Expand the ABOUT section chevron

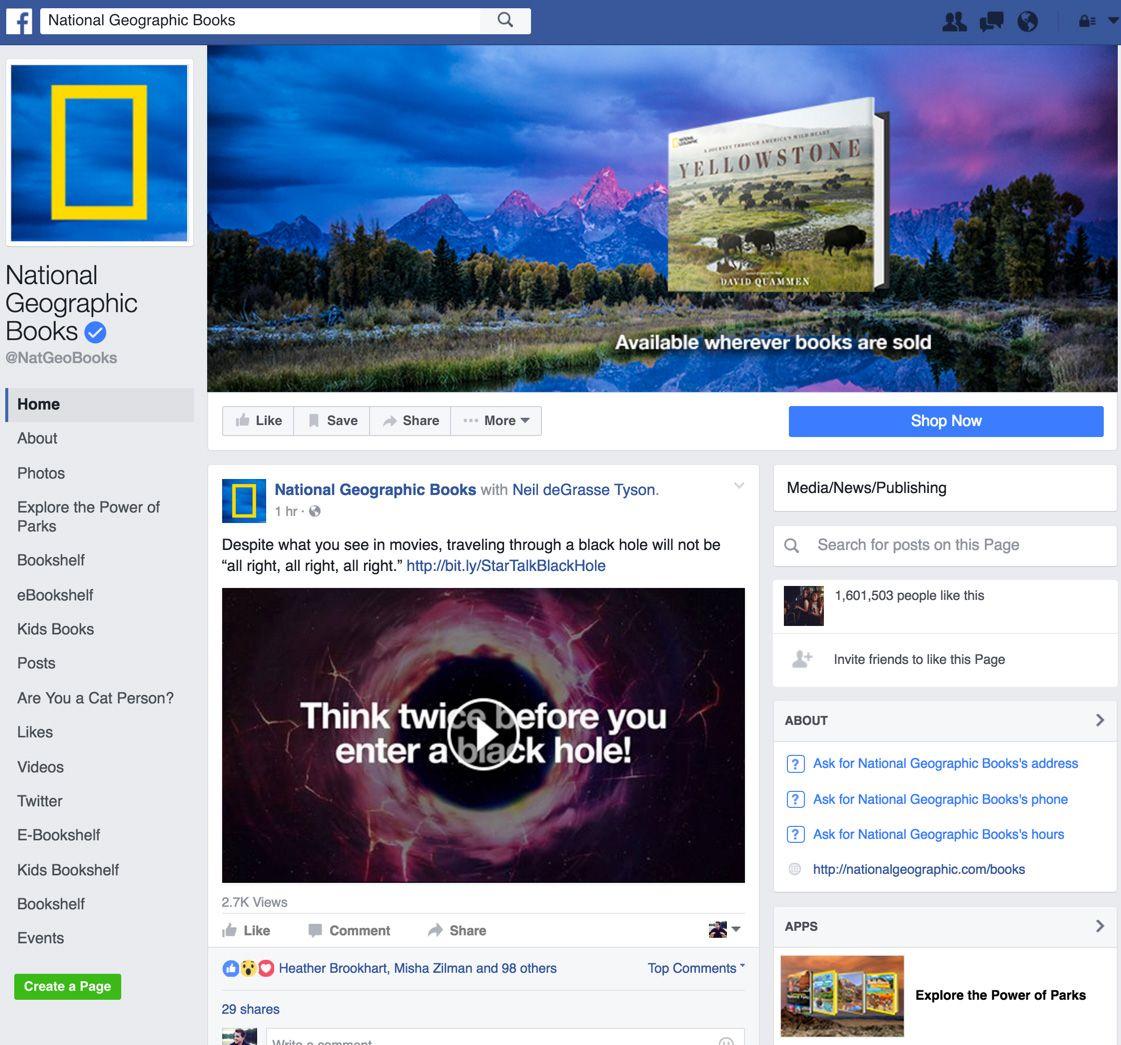(x=1099, y=720)
